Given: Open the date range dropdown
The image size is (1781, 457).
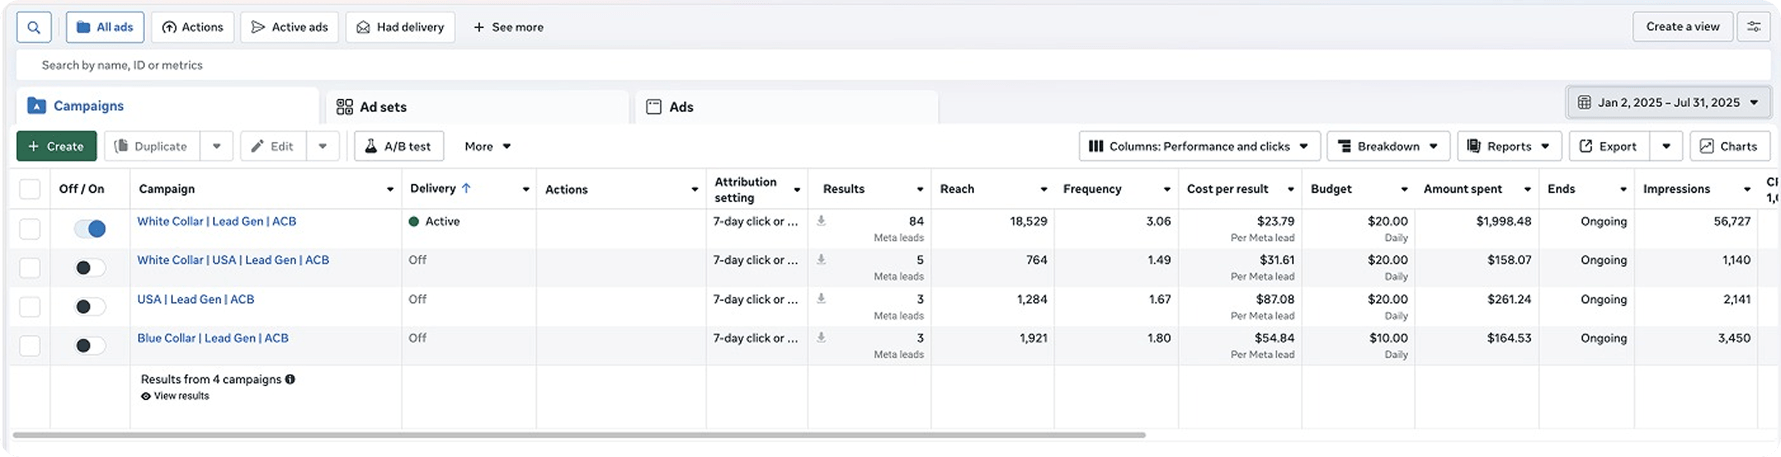Looking at the screenshot, I should [x=1667, y=103].
